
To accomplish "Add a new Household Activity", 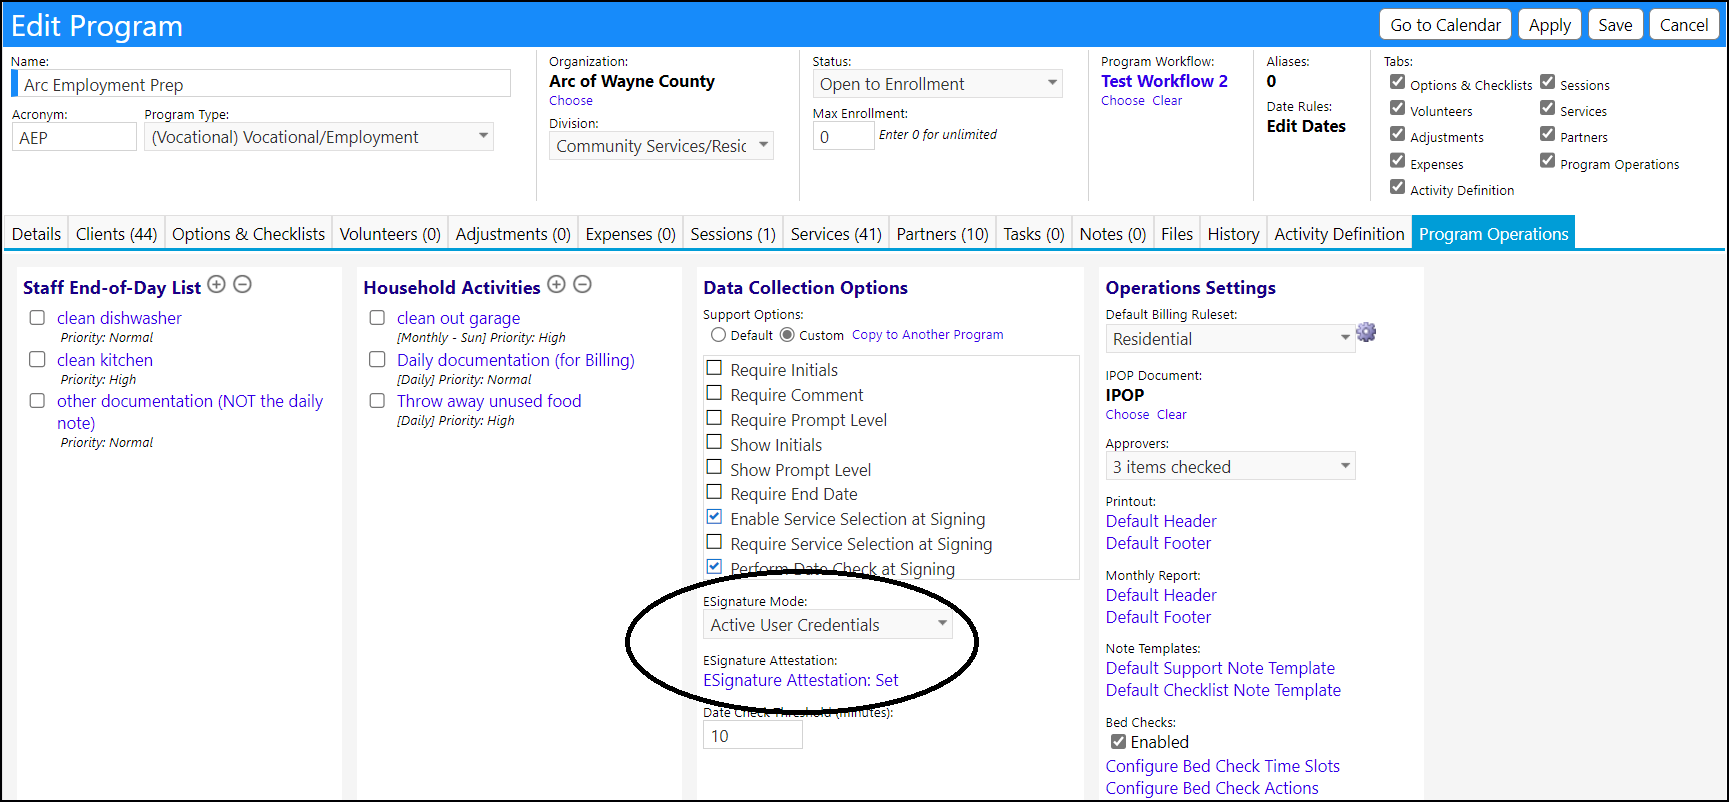I will point(556,285).
